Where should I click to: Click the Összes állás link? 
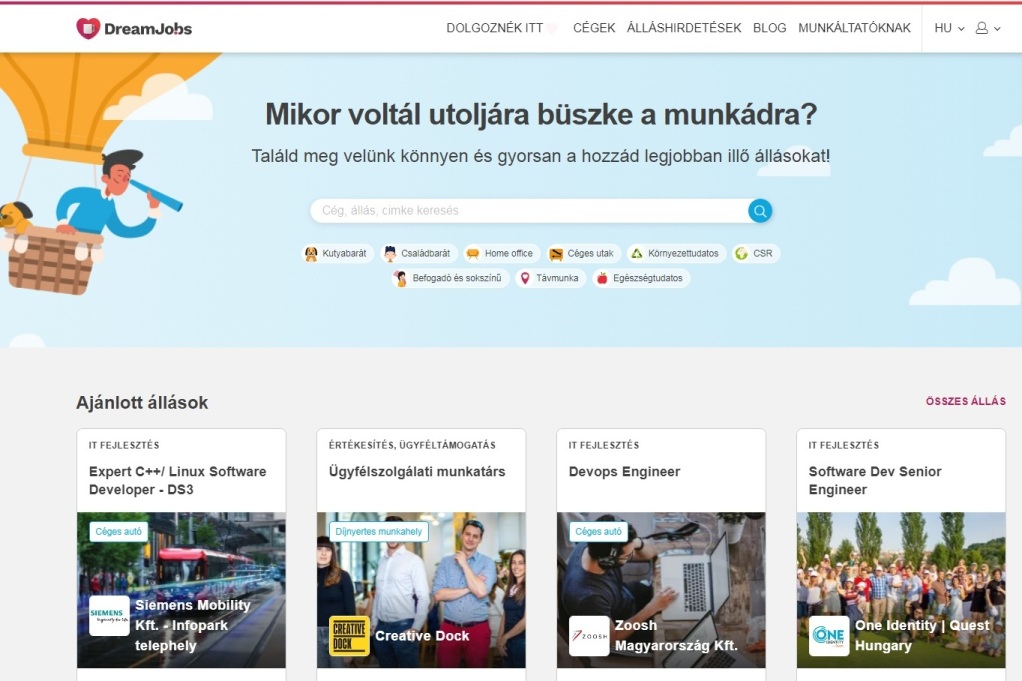(x=965, y=401)
